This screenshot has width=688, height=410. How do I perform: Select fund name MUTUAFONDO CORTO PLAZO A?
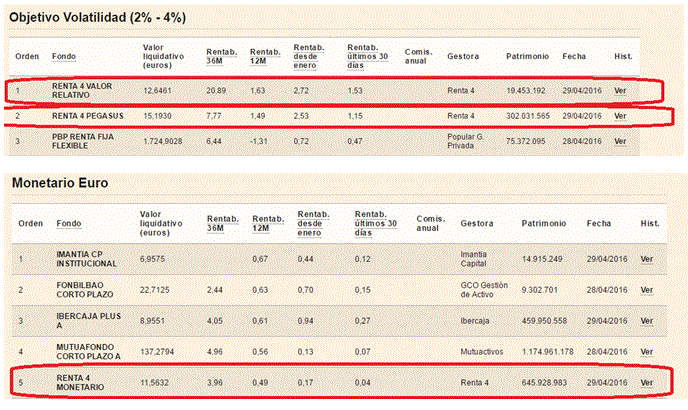pos(88,352)
